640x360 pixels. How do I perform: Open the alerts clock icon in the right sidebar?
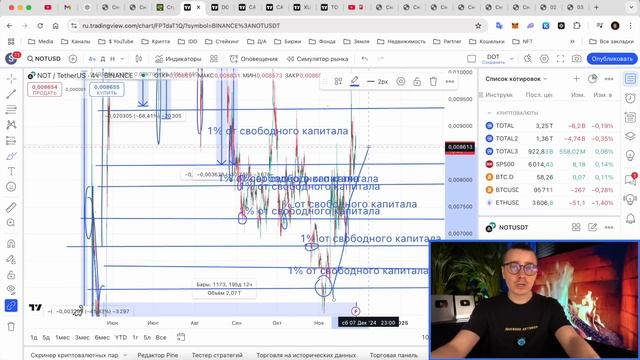pos(630,98)
